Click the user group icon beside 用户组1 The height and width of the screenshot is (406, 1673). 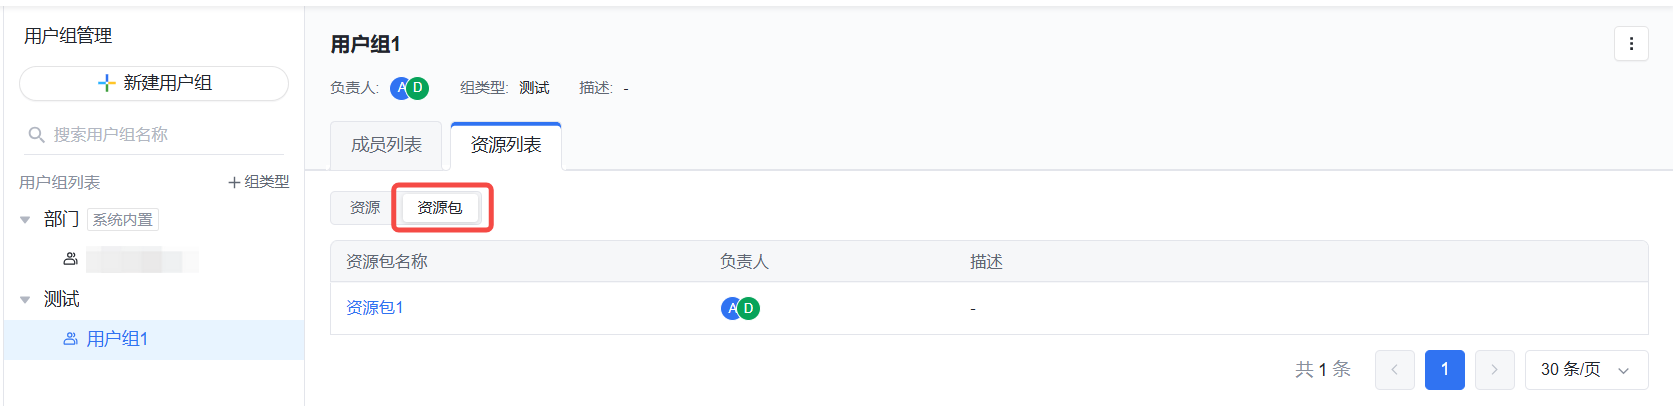(71, 339)
